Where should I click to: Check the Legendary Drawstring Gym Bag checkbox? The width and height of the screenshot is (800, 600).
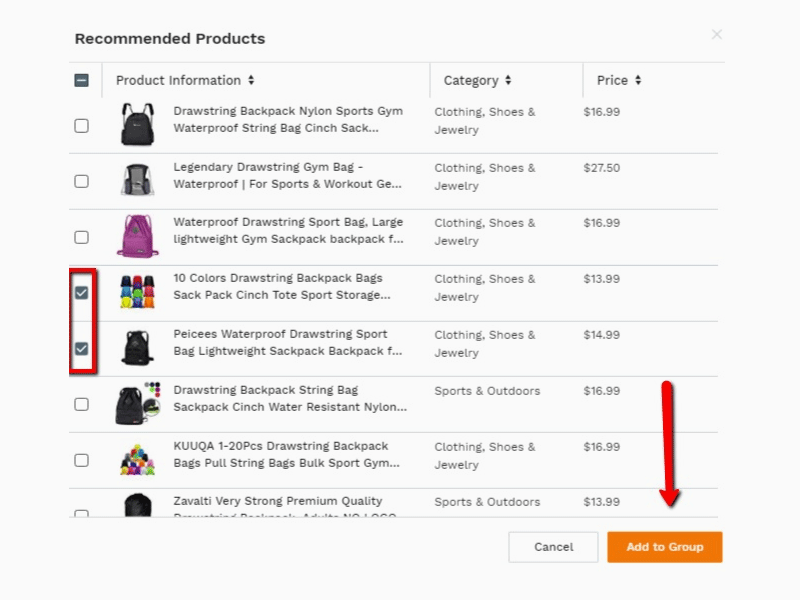pyautogui.click(x=82, y=181)
